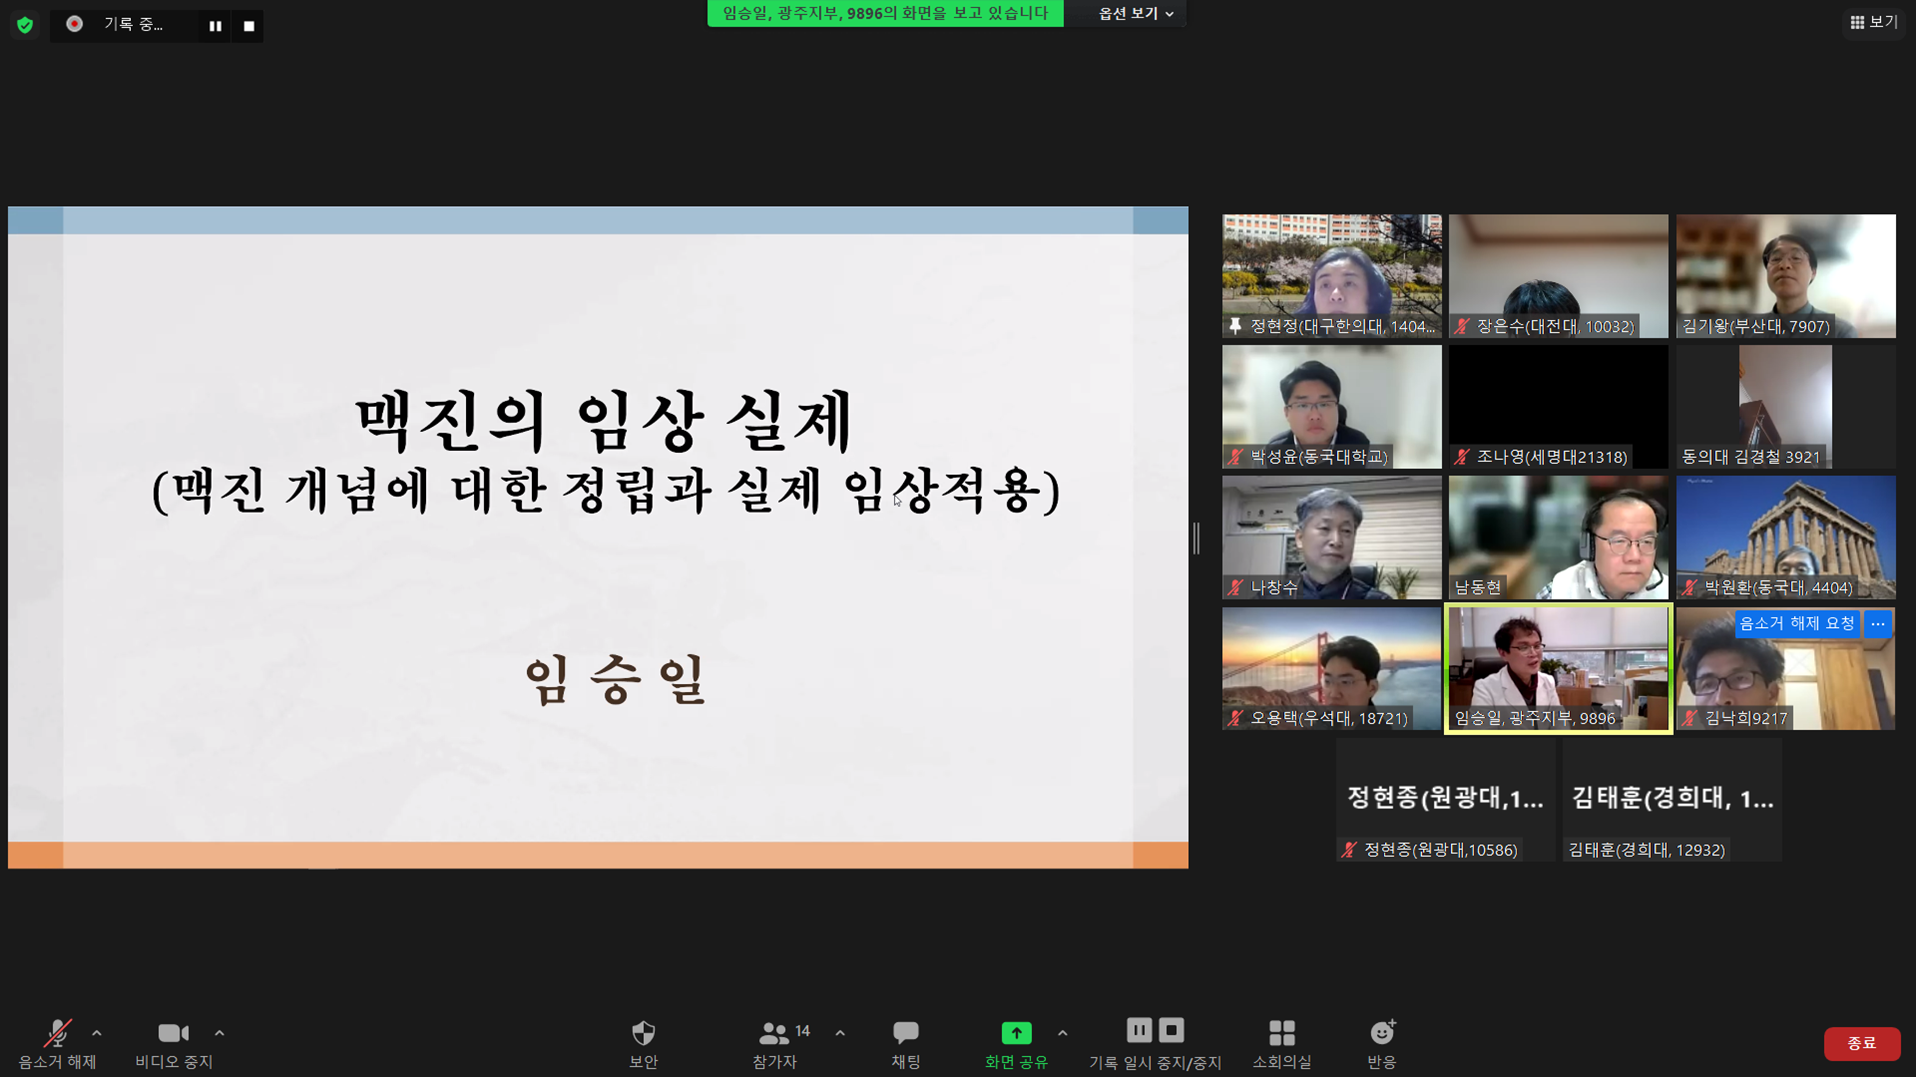
Task: Expand audio options next to 음소거 해제
Action: coord(96,1033)
